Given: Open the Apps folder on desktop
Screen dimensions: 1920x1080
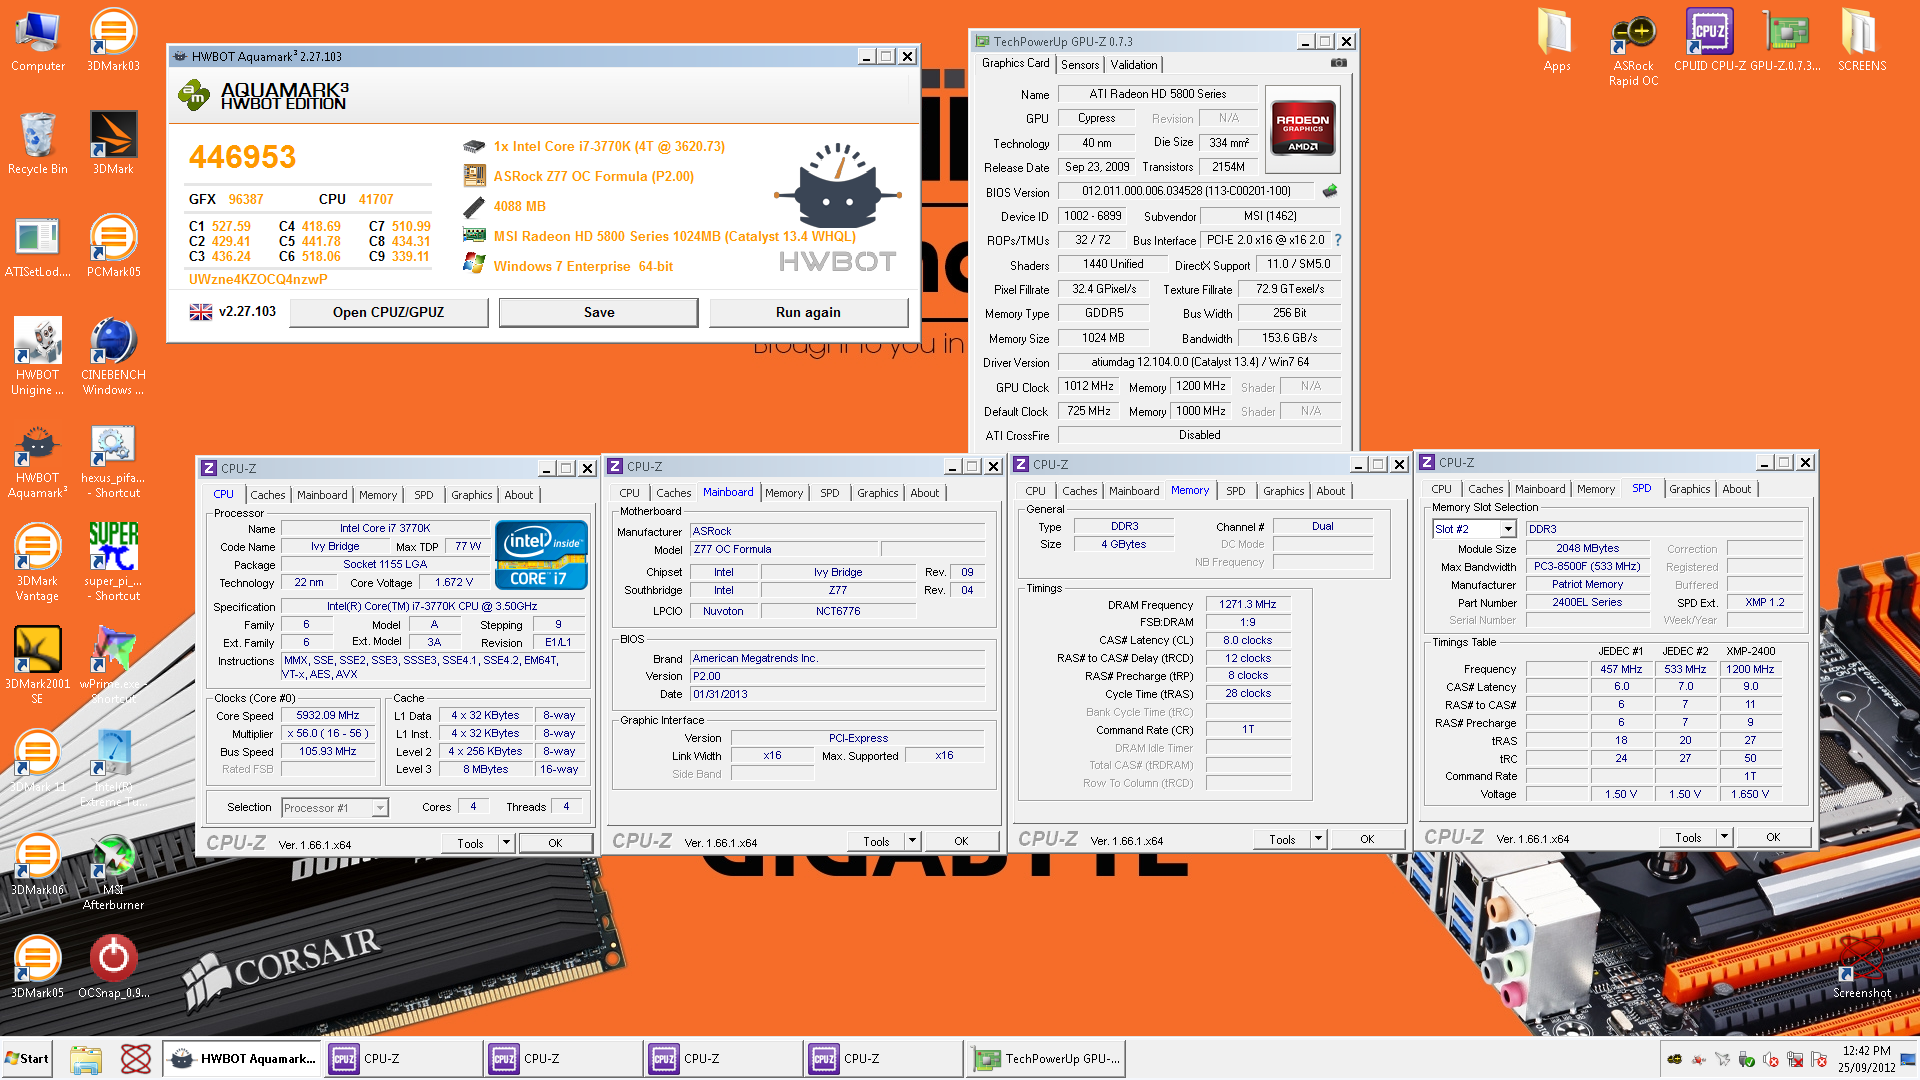Looking at the screenshot, I should 1556,42.
